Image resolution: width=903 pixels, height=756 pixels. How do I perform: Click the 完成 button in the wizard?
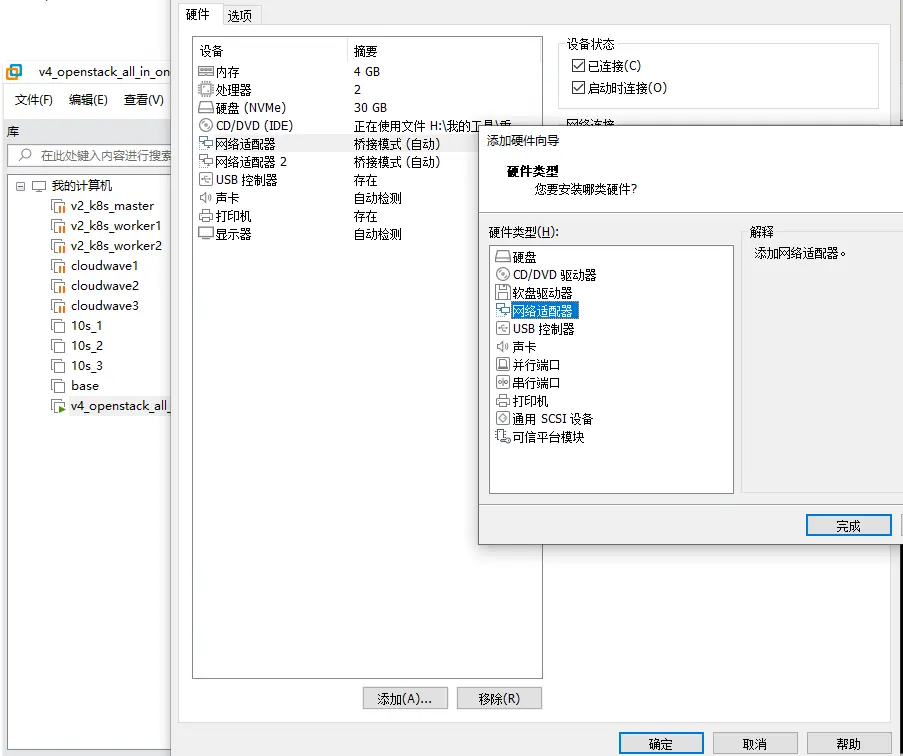(848, 526)
